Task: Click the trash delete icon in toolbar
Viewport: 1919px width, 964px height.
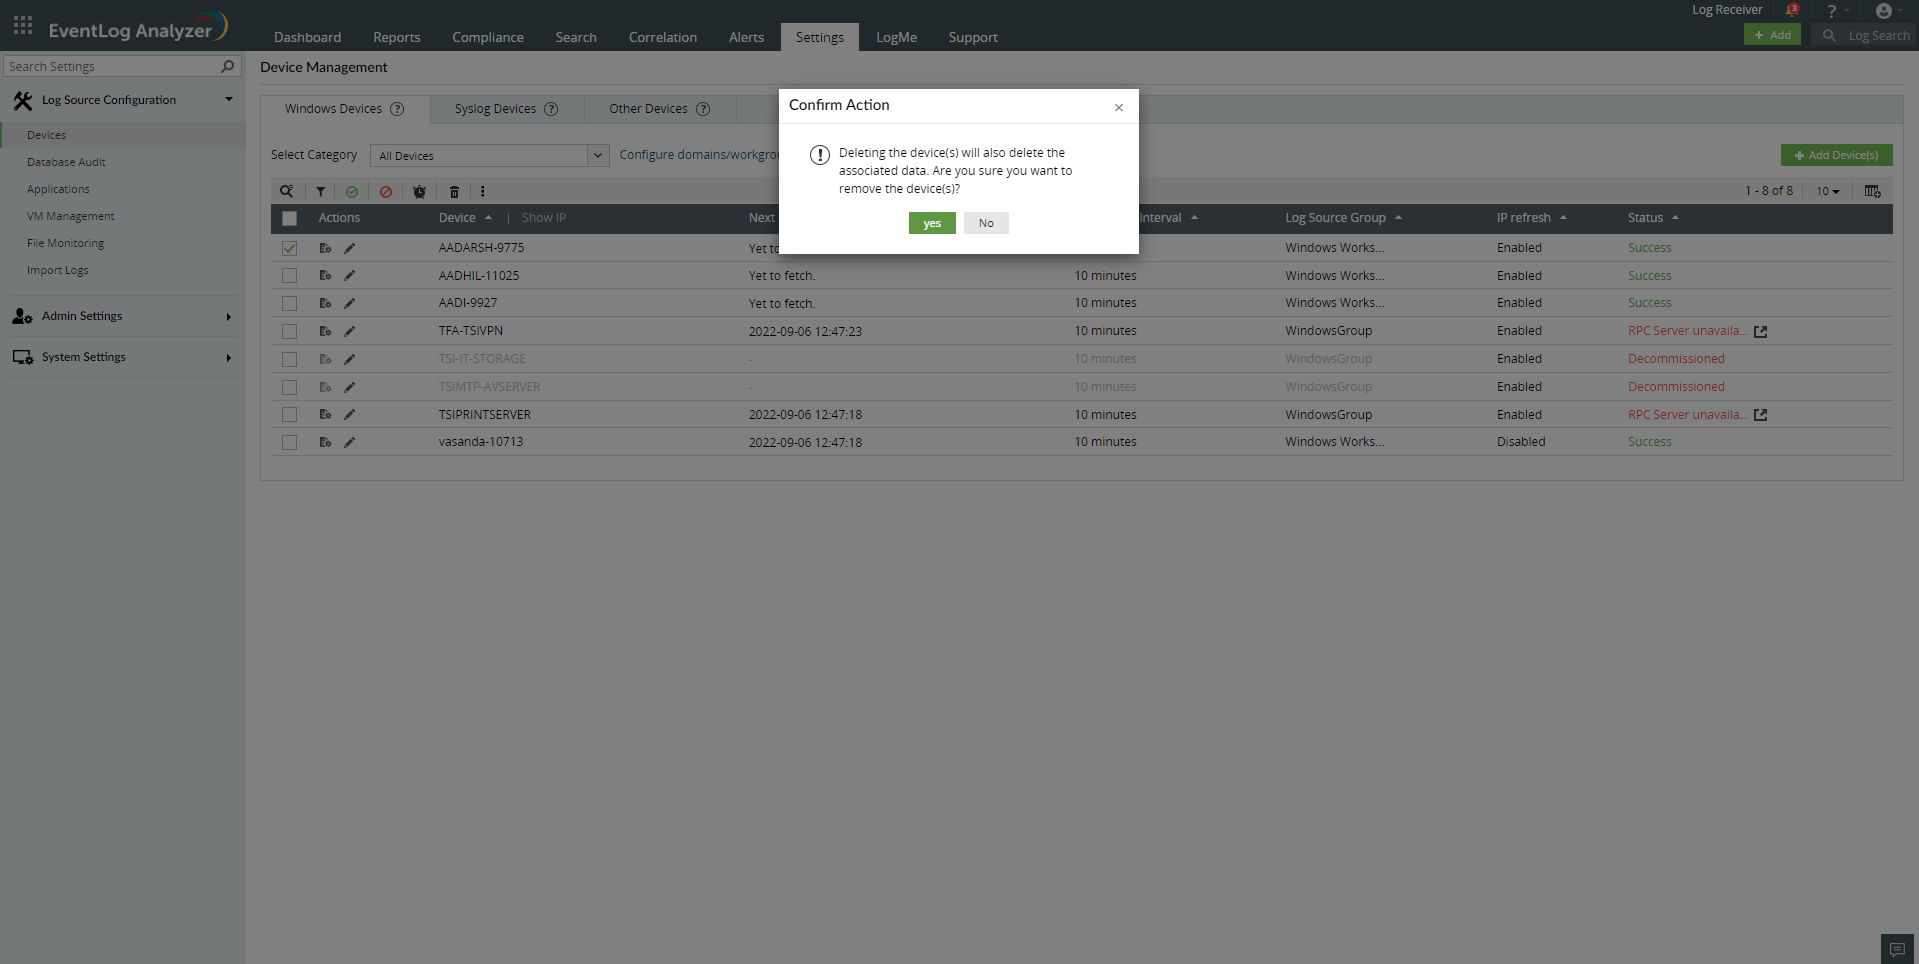Action: [454, 192]
